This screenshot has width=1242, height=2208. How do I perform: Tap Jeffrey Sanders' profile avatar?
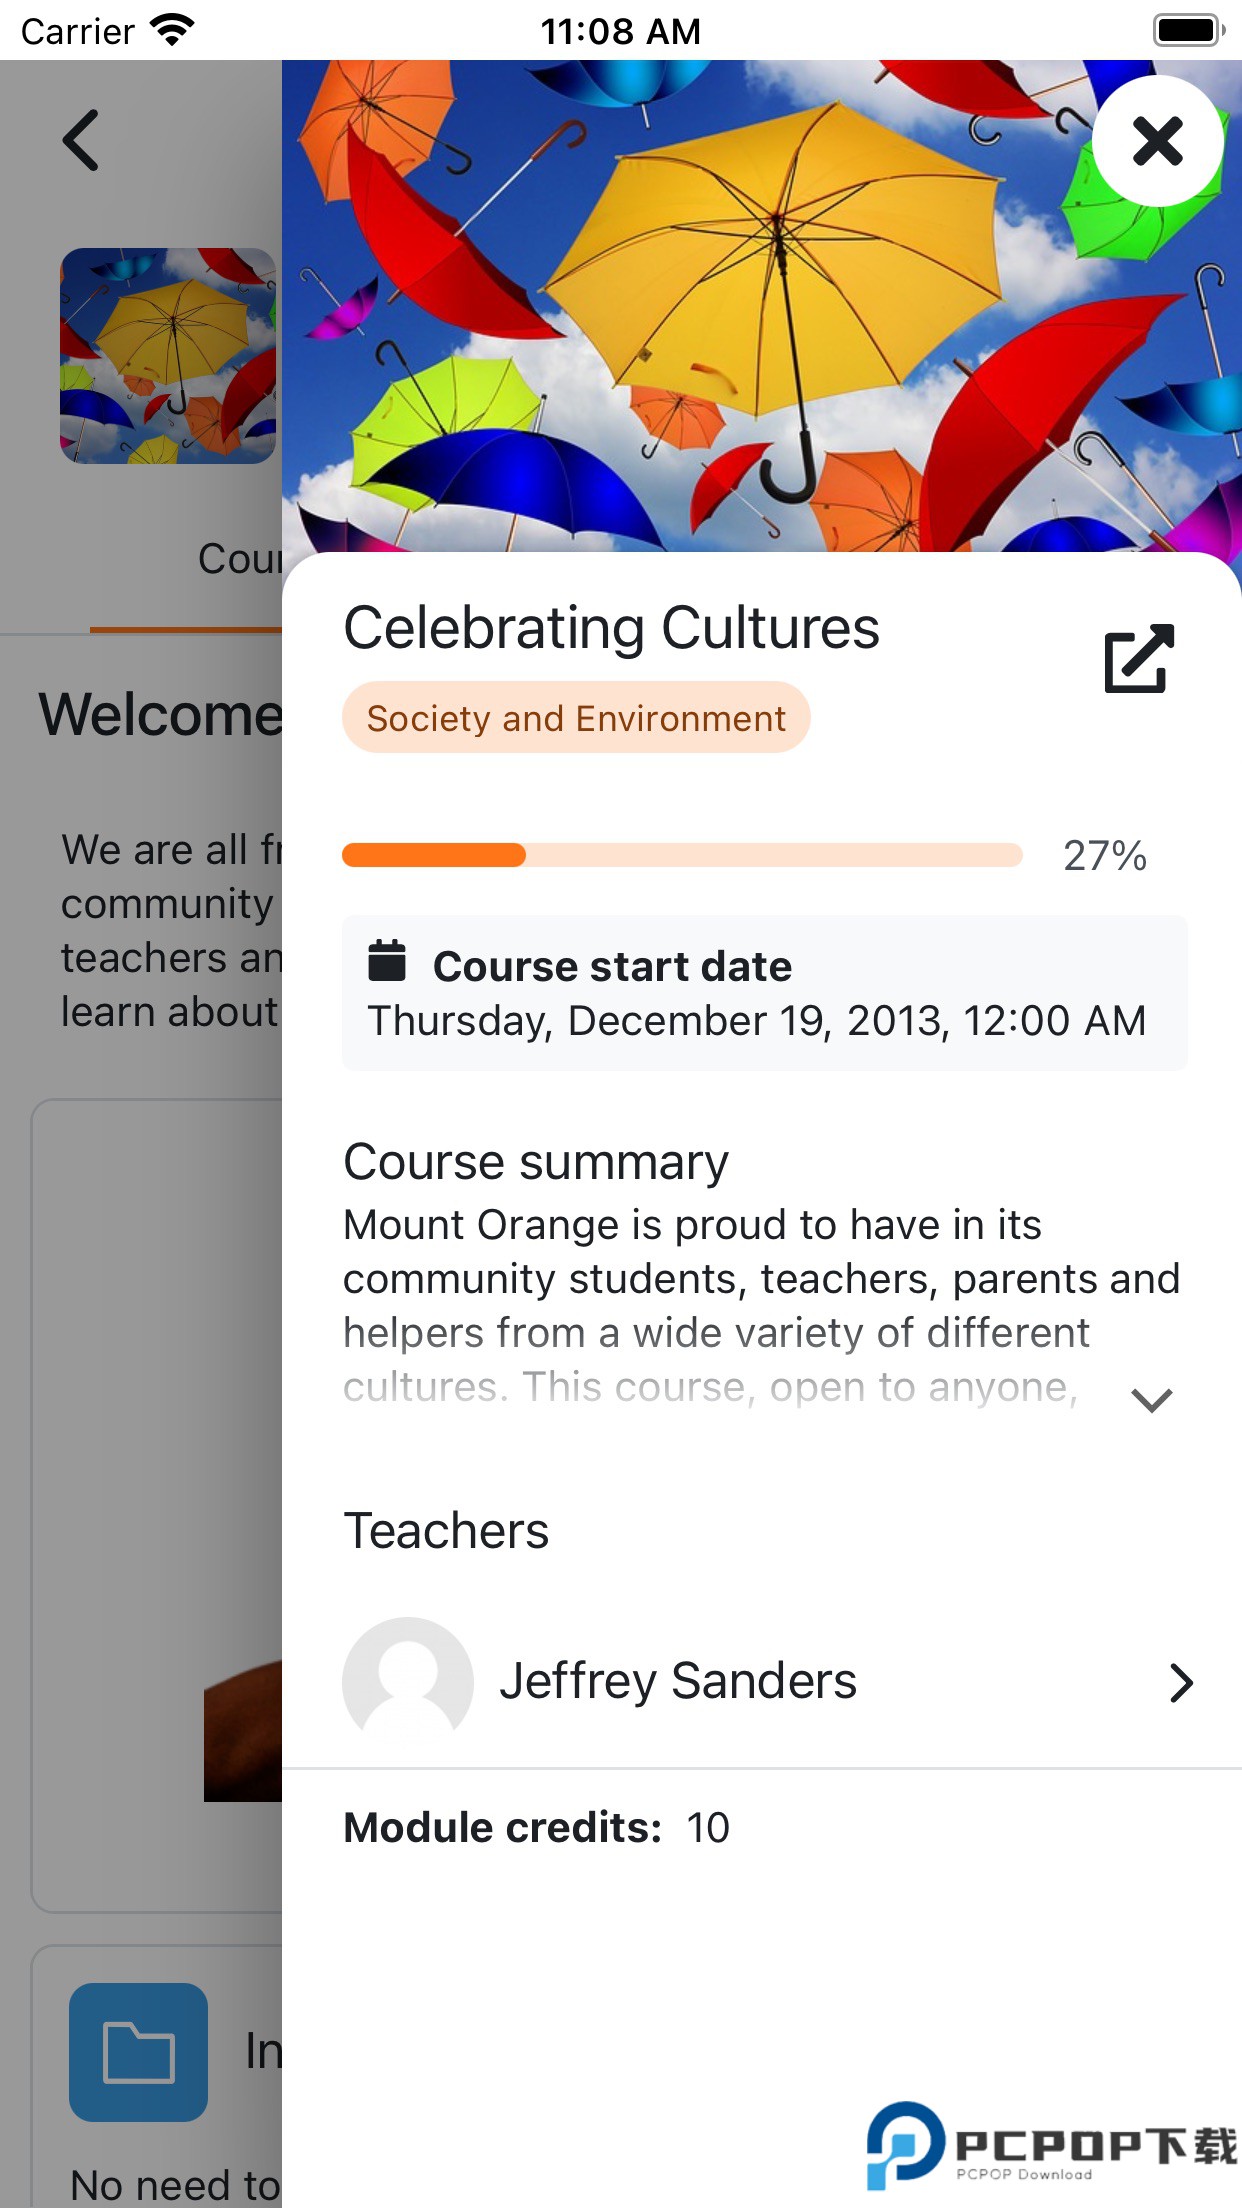click(408, 1681)
